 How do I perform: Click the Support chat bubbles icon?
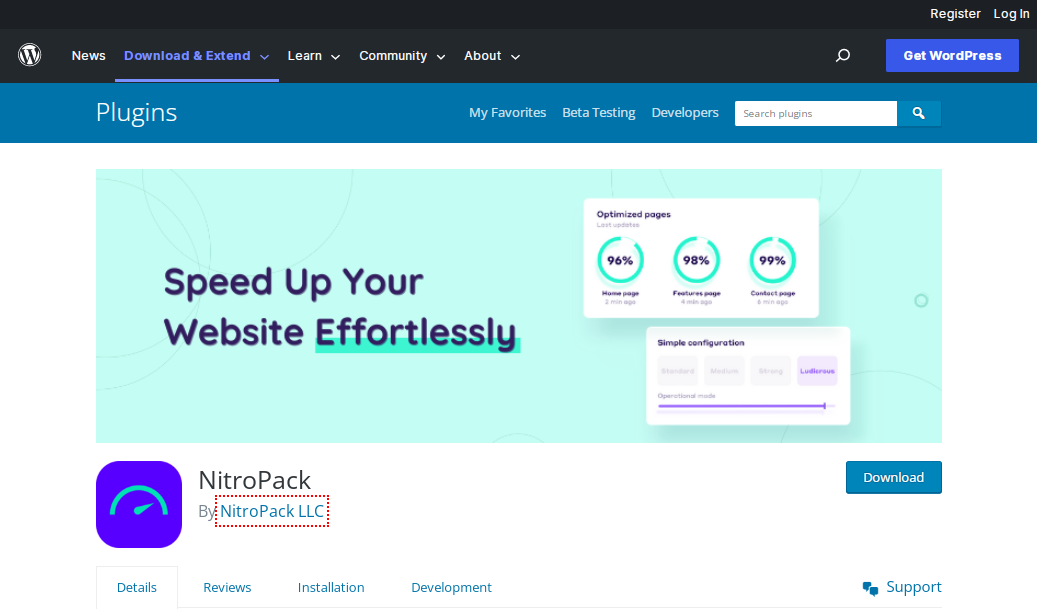tap(870, 588)
